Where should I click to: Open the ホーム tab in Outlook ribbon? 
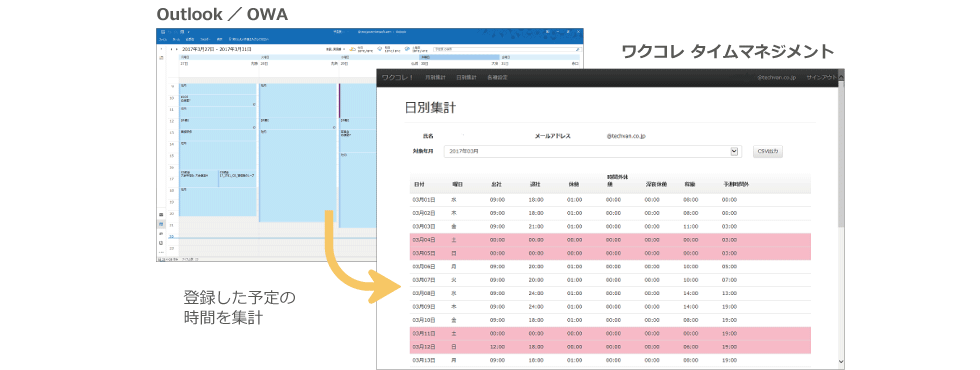[x=177, y=39]
